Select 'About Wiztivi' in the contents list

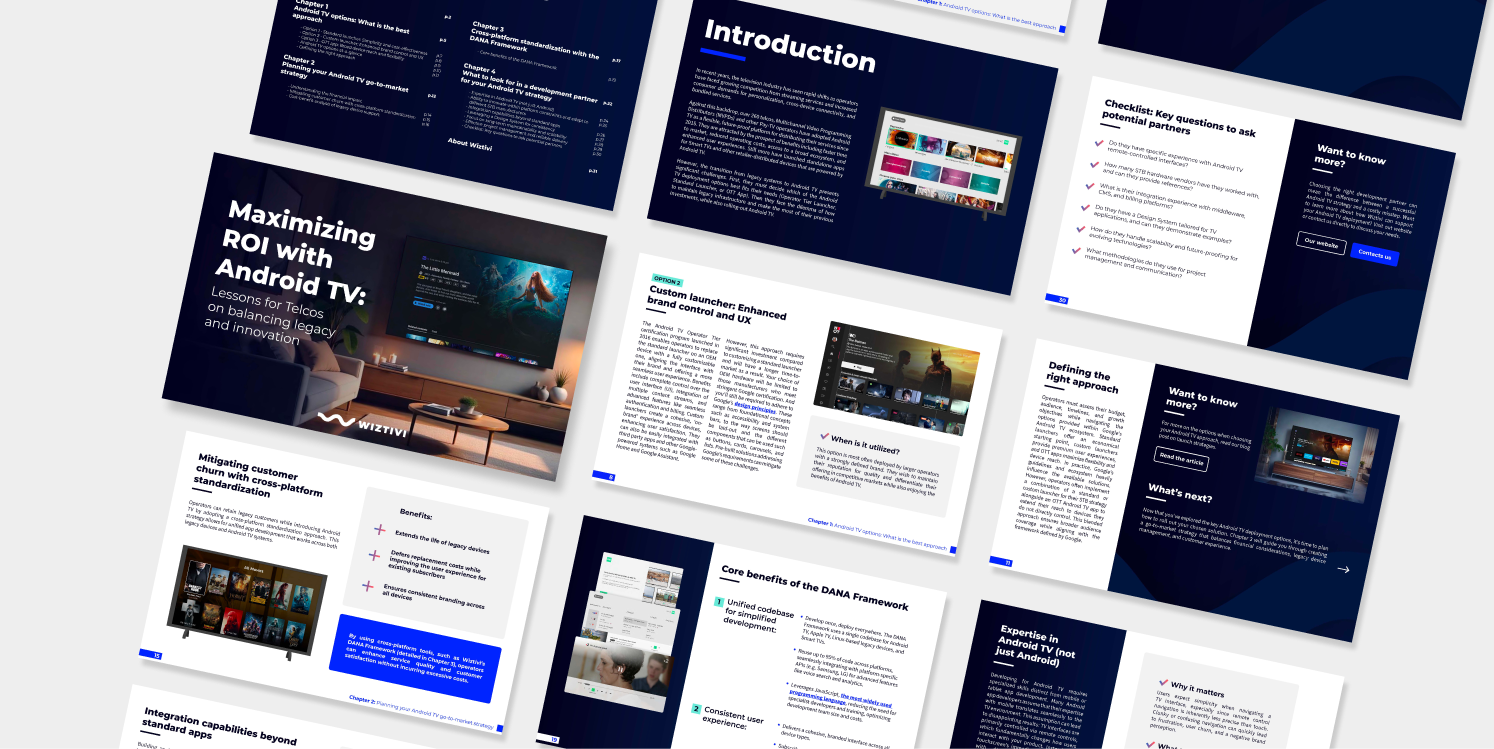471,143
